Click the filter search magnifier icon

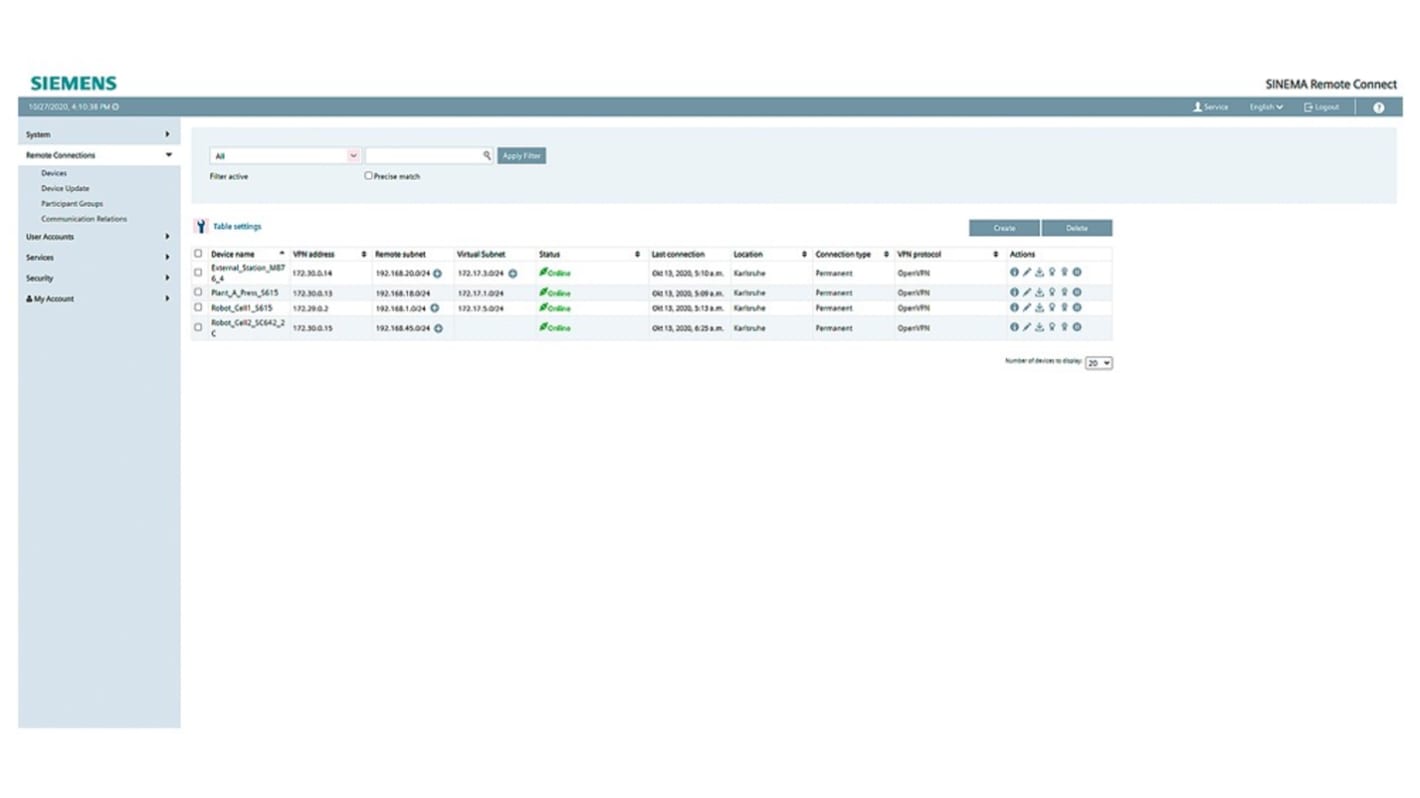pyautogui.click(x=487, y=155)
